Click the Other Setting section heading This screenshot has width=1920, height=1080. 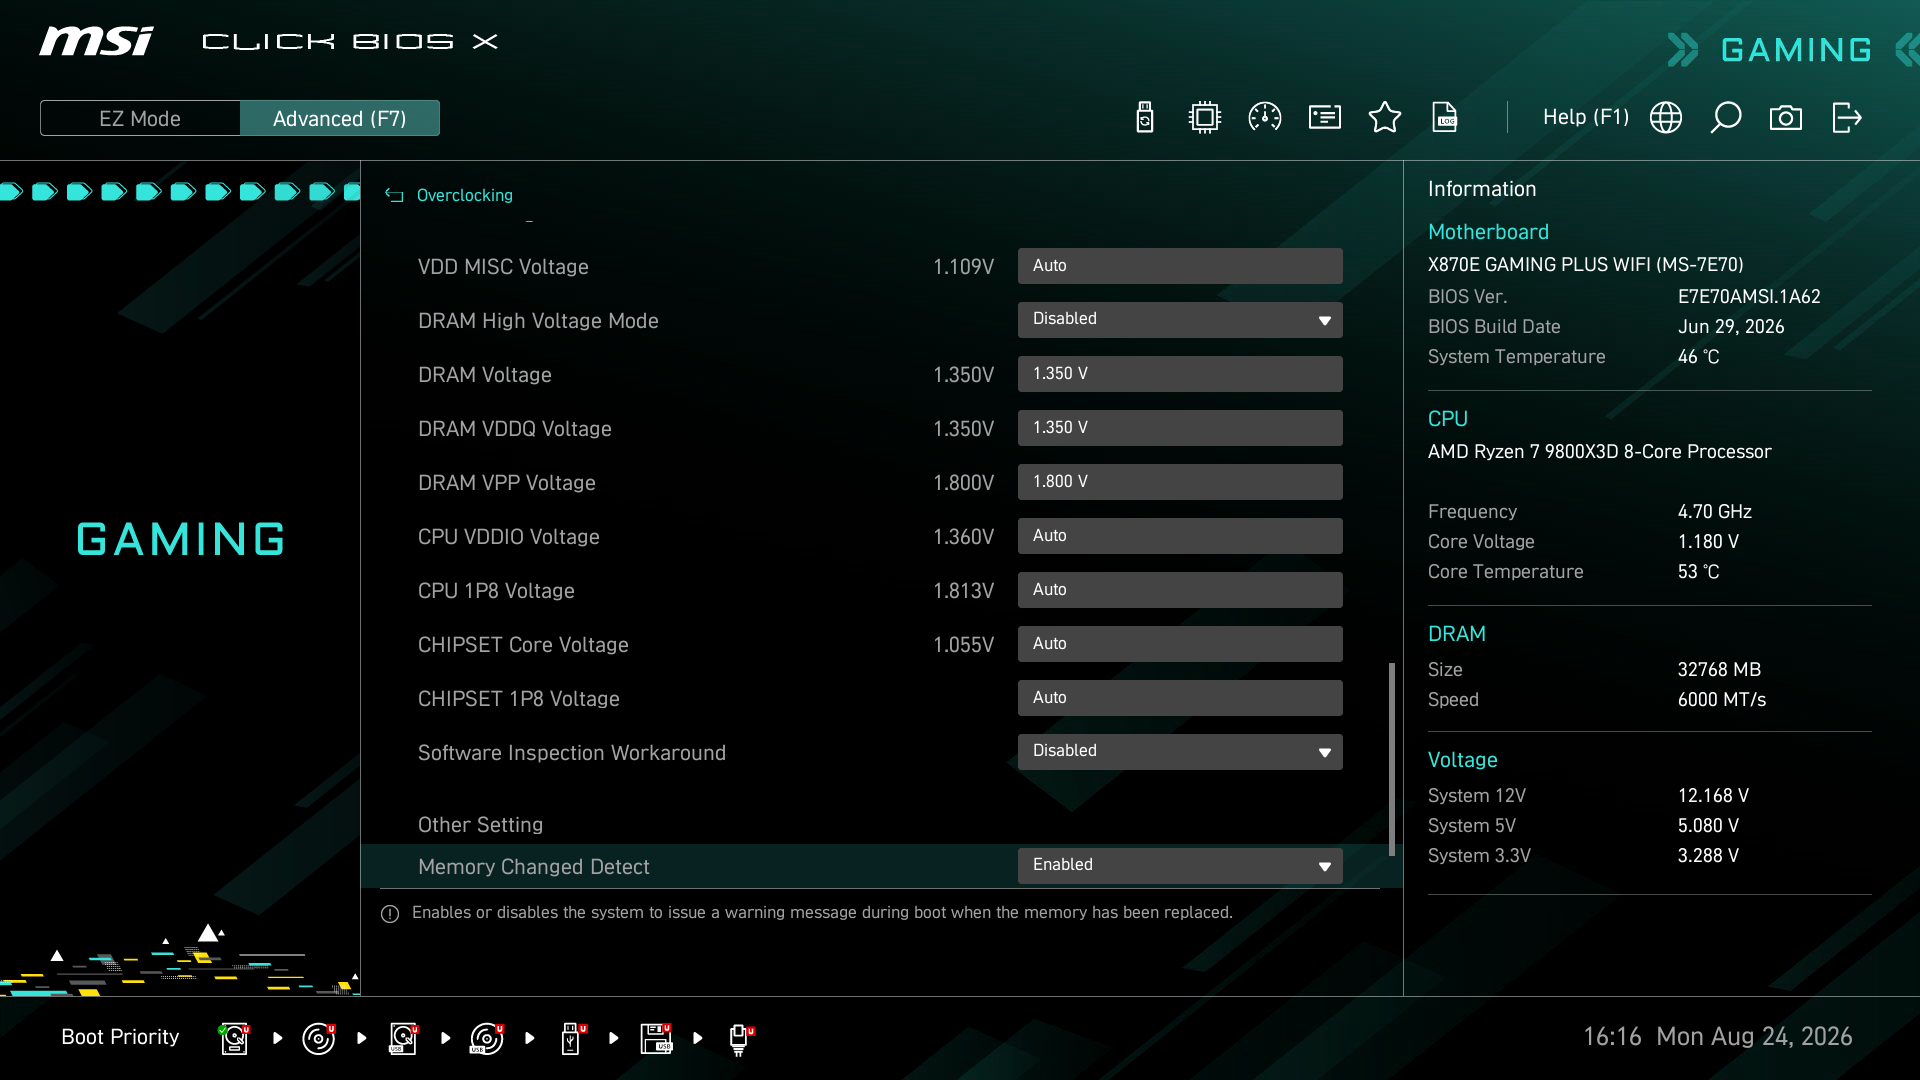(480, 825)
